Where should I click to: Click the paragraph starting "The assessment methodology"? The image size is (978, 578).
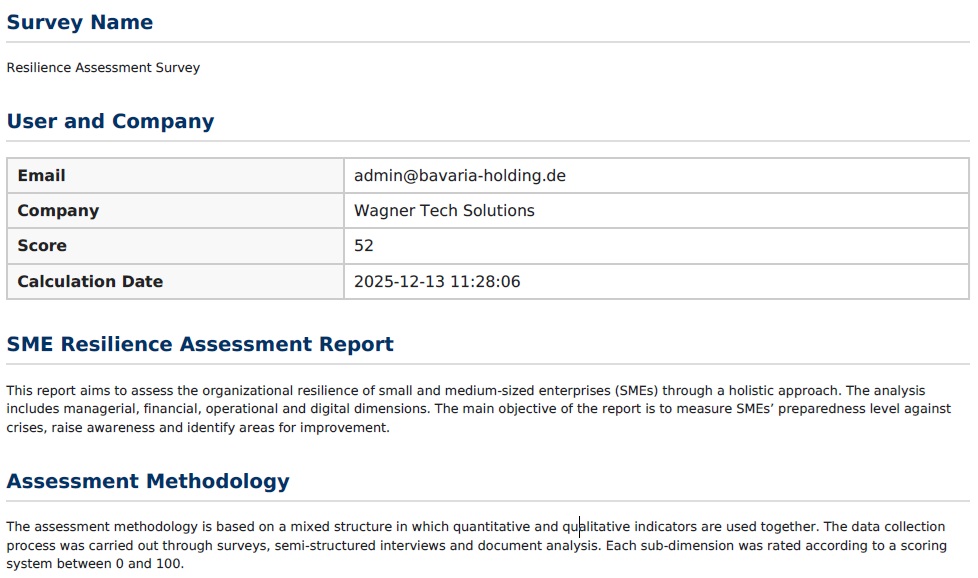click(x=475, y=545)
